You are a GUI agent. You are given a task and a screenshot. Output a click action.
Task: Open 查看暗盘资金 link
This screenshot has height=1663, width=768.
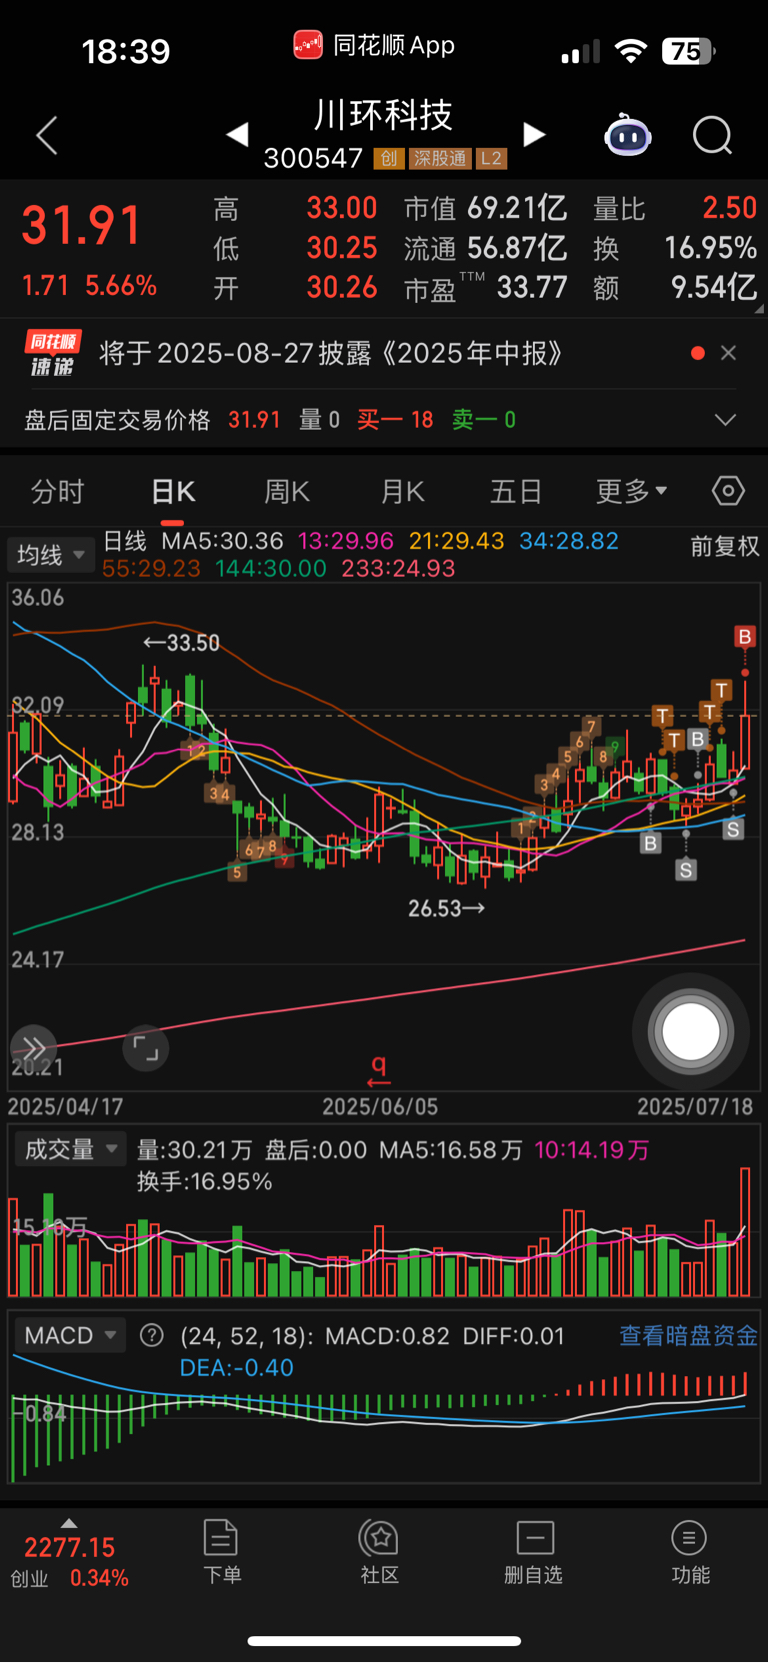[688, 1336]
